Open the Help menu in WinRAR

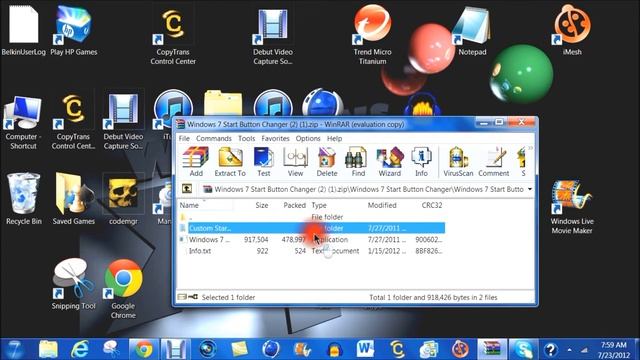point(334,138)
